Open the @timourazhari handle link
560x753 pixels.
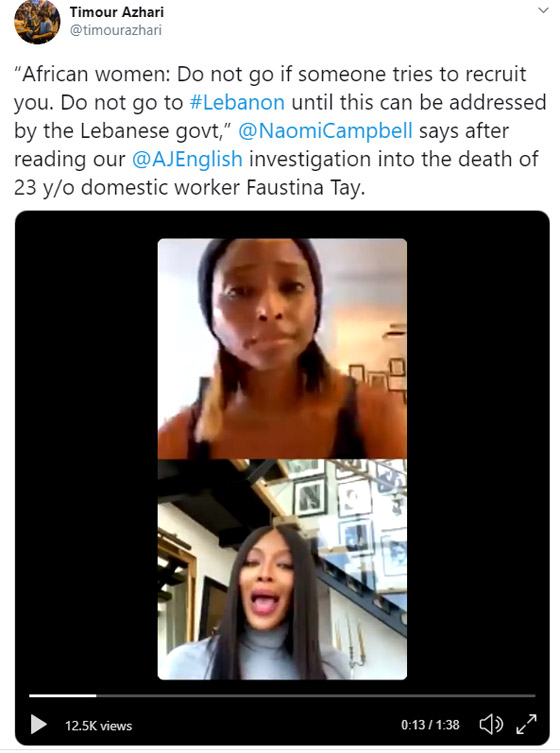[x=116, y=30]
